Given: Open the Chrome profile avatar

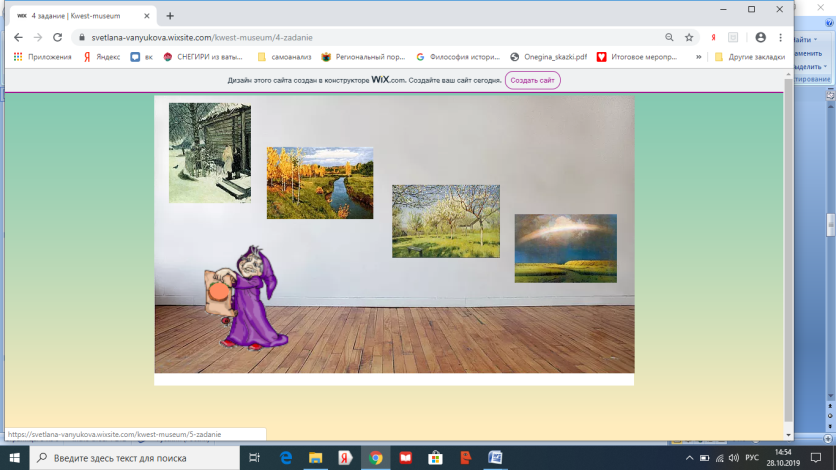Looking at the screenshot, I should coord(760,37).
